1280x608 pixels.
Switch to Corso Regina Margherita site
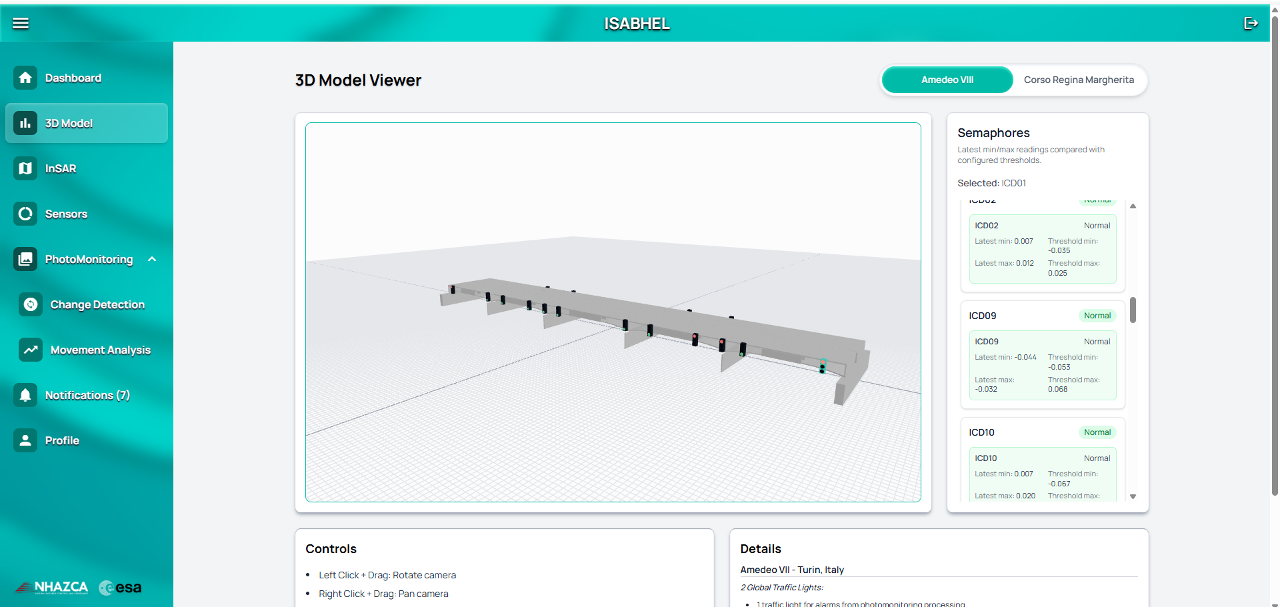click(x=1078, y=80)
